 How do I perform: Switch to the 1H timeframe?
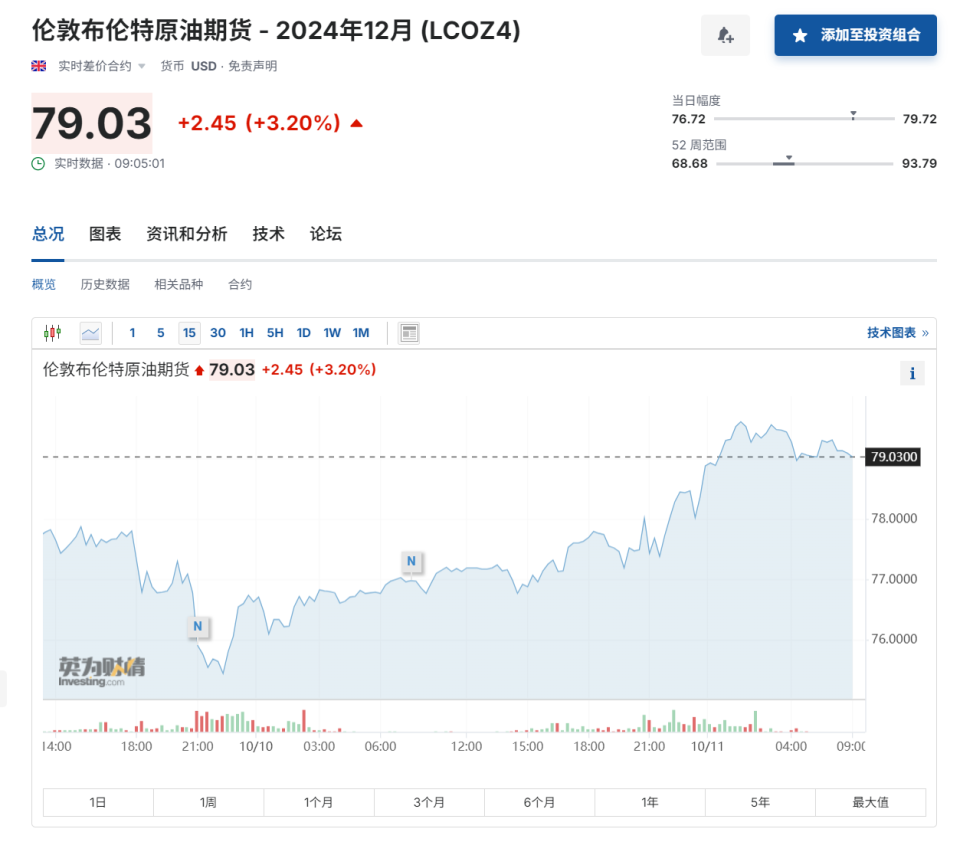tap(246, 332)
